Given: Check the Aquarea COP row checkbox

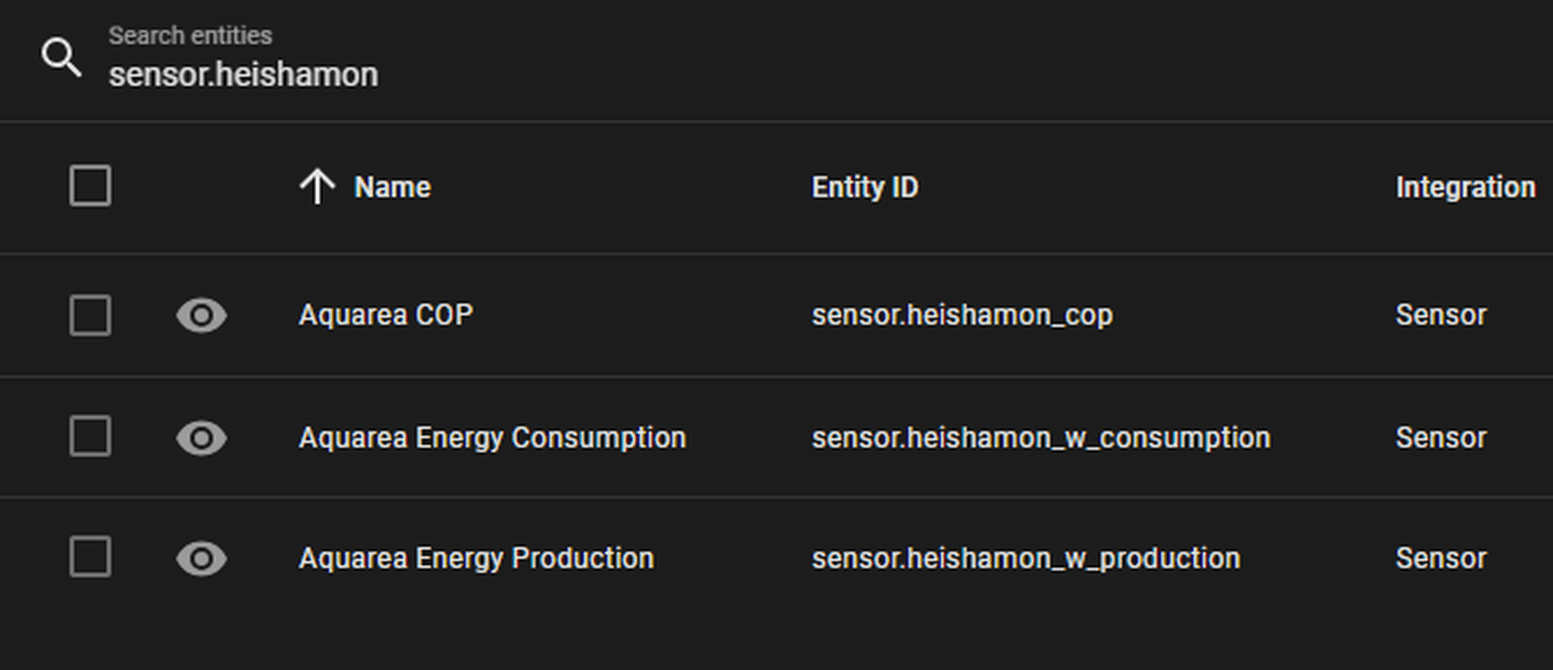Looking at the screenshot, I should click(x=90, y=315).
